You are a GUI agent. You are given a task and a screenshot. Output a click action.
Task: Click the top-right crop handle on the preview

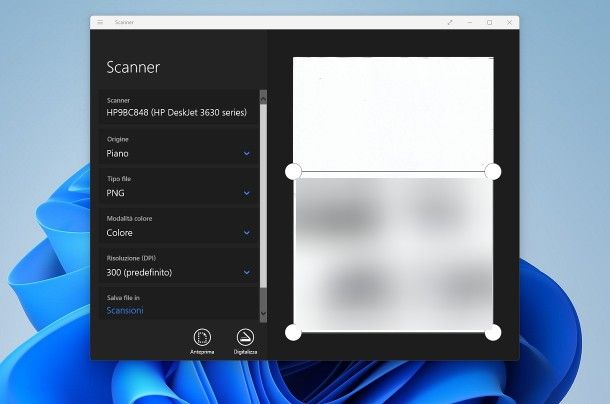tap(493, 172)
